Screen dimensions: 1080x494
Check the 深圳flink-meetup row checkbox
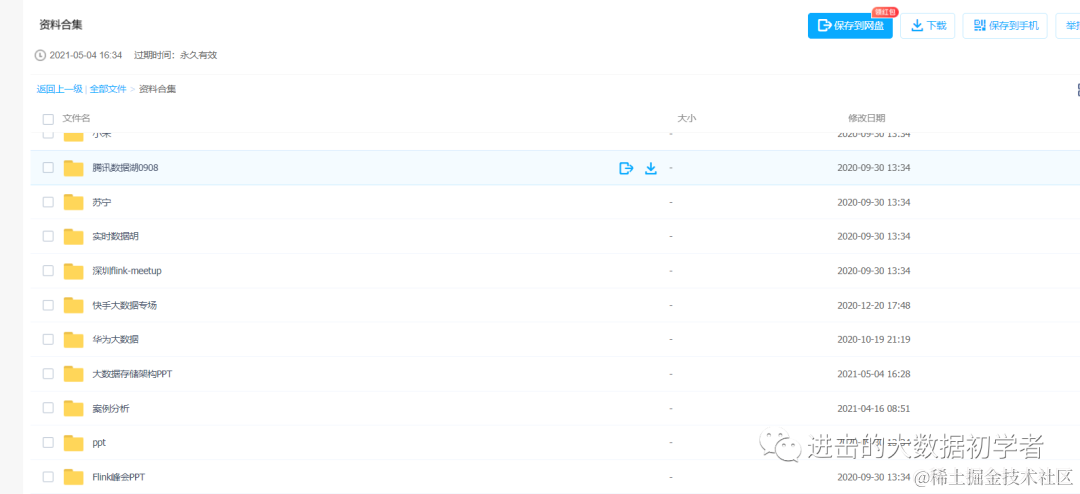point(48,271)
